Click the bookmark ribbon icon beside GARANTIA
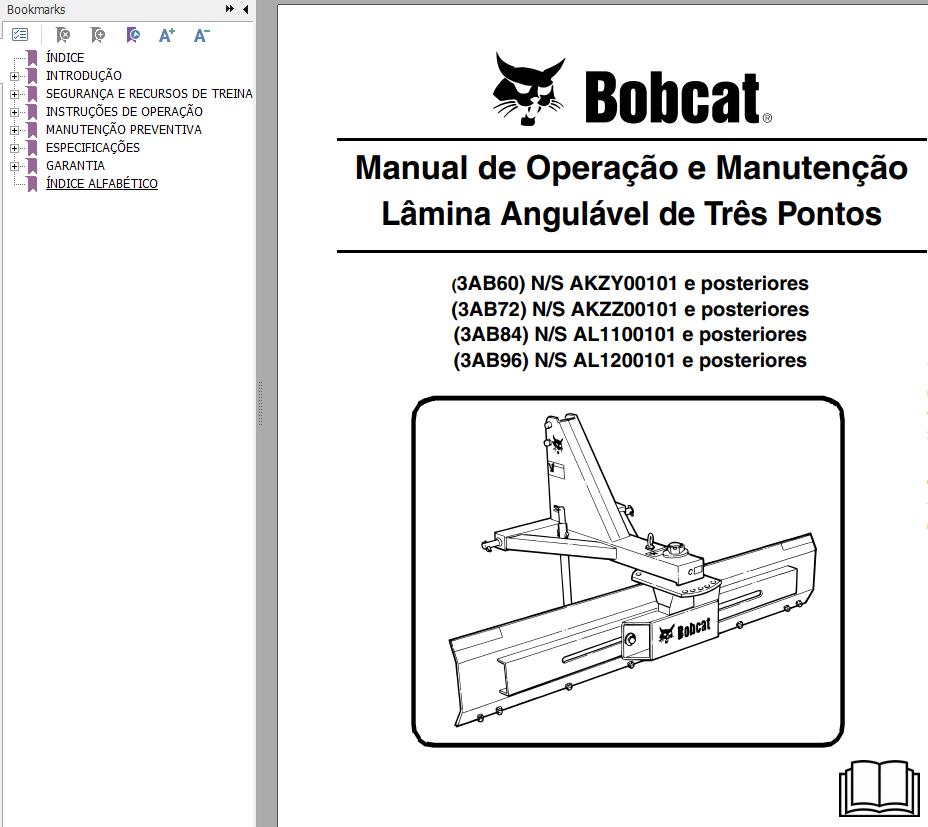Screen dimensions: 928x827 (33, 166)
